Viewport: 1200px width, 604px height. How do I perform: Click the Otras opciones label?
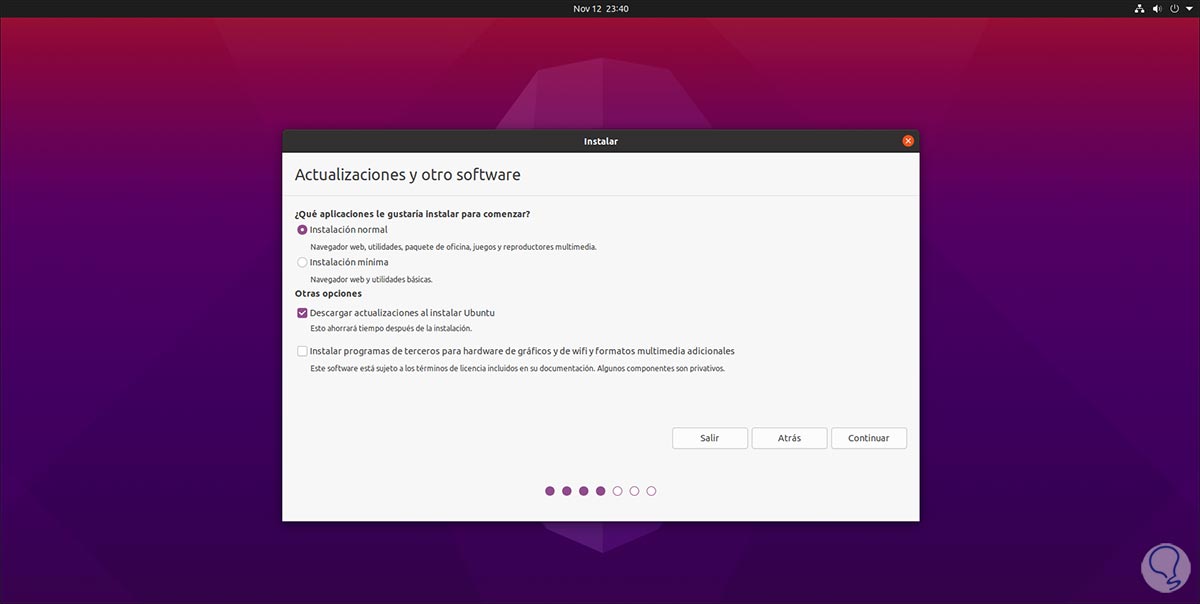328,294
